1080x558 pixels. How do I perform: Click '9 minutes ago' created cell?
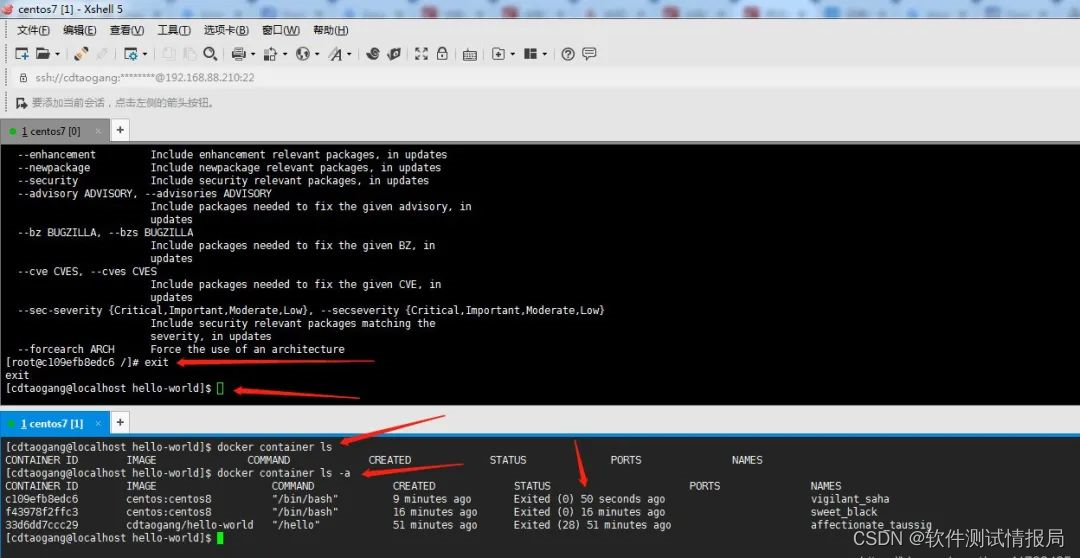(432, 499)
